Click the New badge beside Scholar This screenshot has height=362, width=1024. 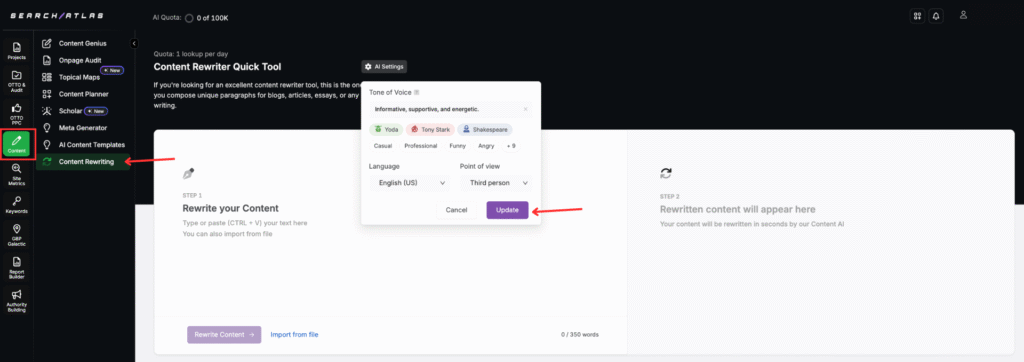(96, 111)
